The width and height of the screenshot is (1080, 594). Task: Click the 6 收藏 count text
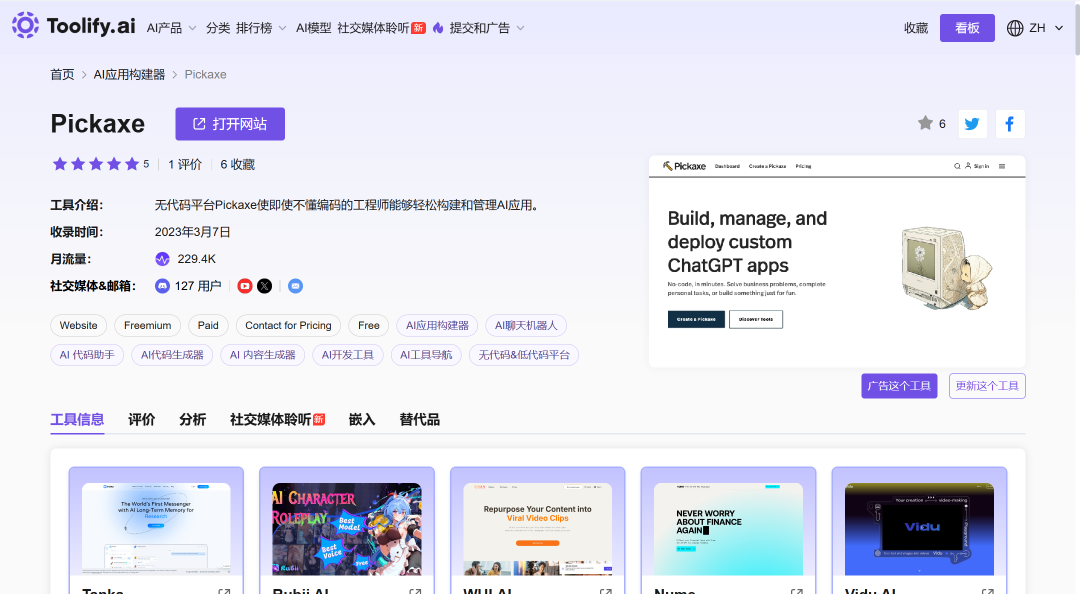[x=238, y=164]
